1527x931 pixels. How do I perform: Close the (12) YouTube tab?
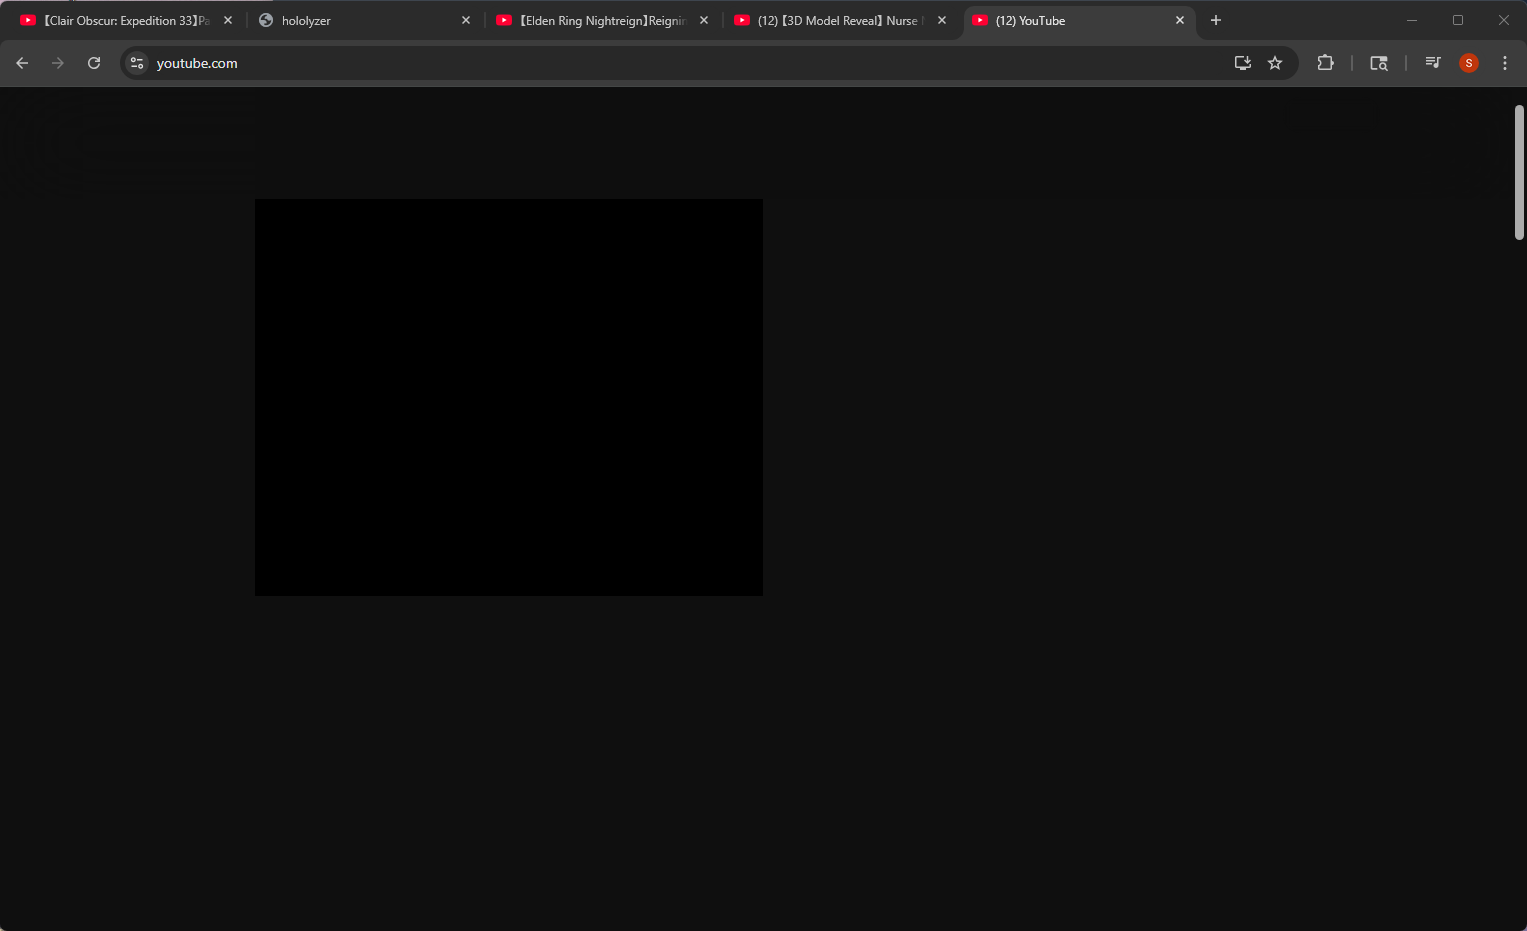(x=1180, y=20)
